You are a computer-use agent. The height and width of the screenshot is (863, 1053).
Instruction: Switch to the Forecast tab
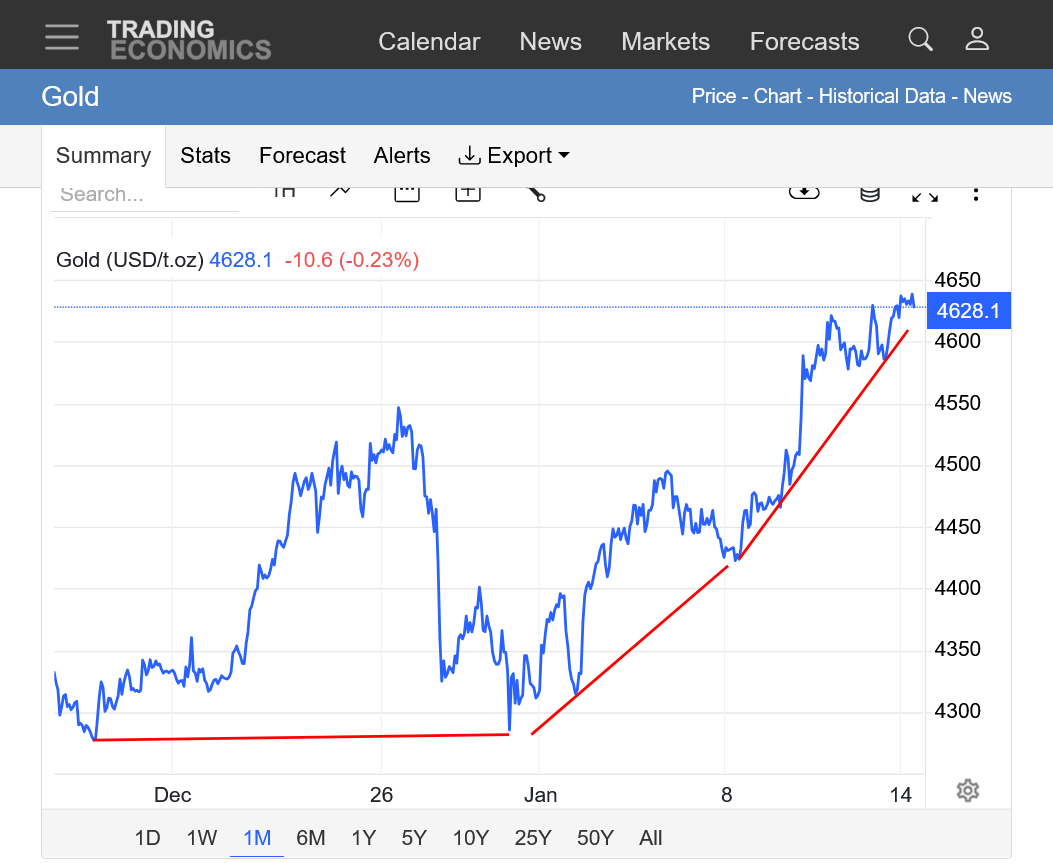coord(302,156)
